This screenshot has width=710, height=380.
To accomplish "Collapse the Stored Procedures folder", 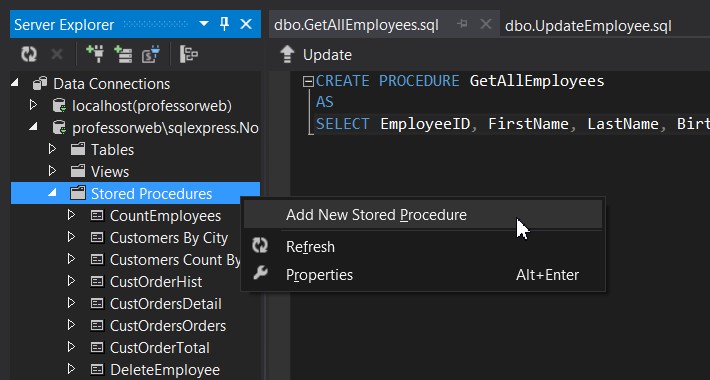I will coord(53,193).
